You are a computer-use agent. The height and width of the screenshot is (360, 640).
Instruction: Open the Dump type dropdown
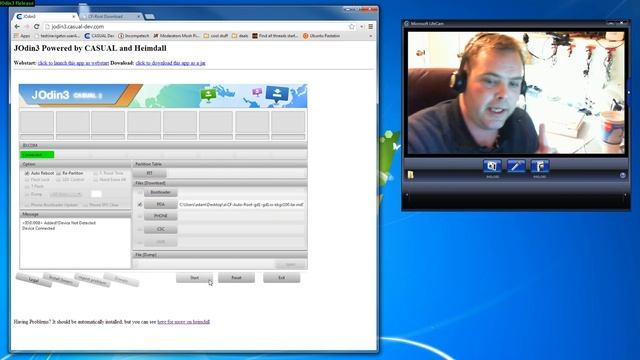pos(66,194)
